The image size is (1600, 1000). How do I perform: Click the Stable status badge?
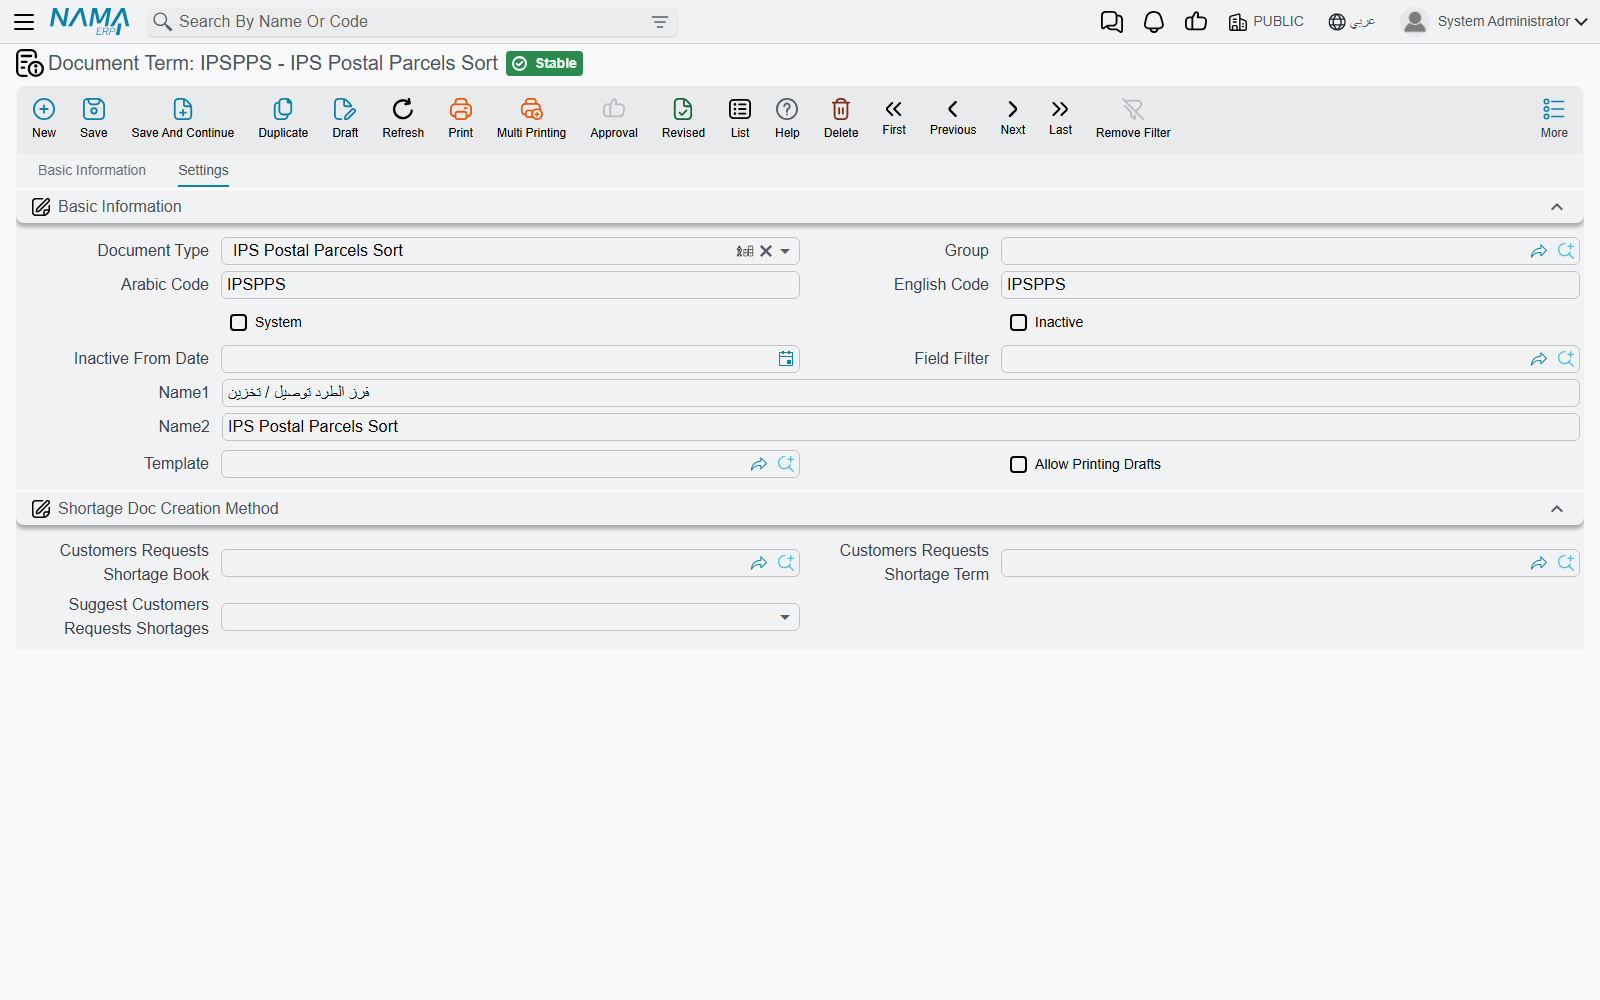point(544,63)
